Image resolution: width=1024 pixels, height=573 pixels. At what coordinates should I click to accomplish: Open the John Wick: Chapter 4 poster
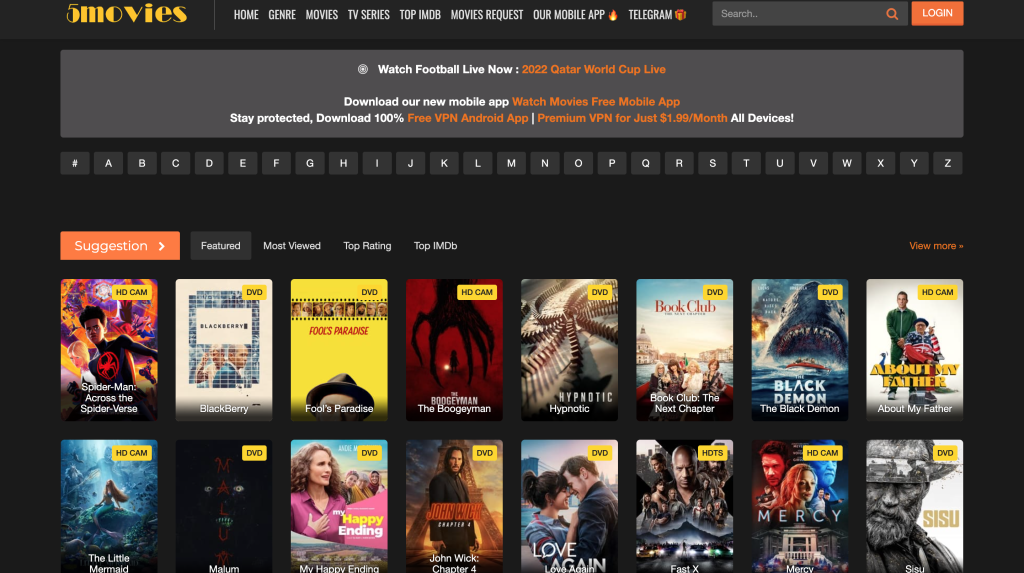tap(455, 506)
